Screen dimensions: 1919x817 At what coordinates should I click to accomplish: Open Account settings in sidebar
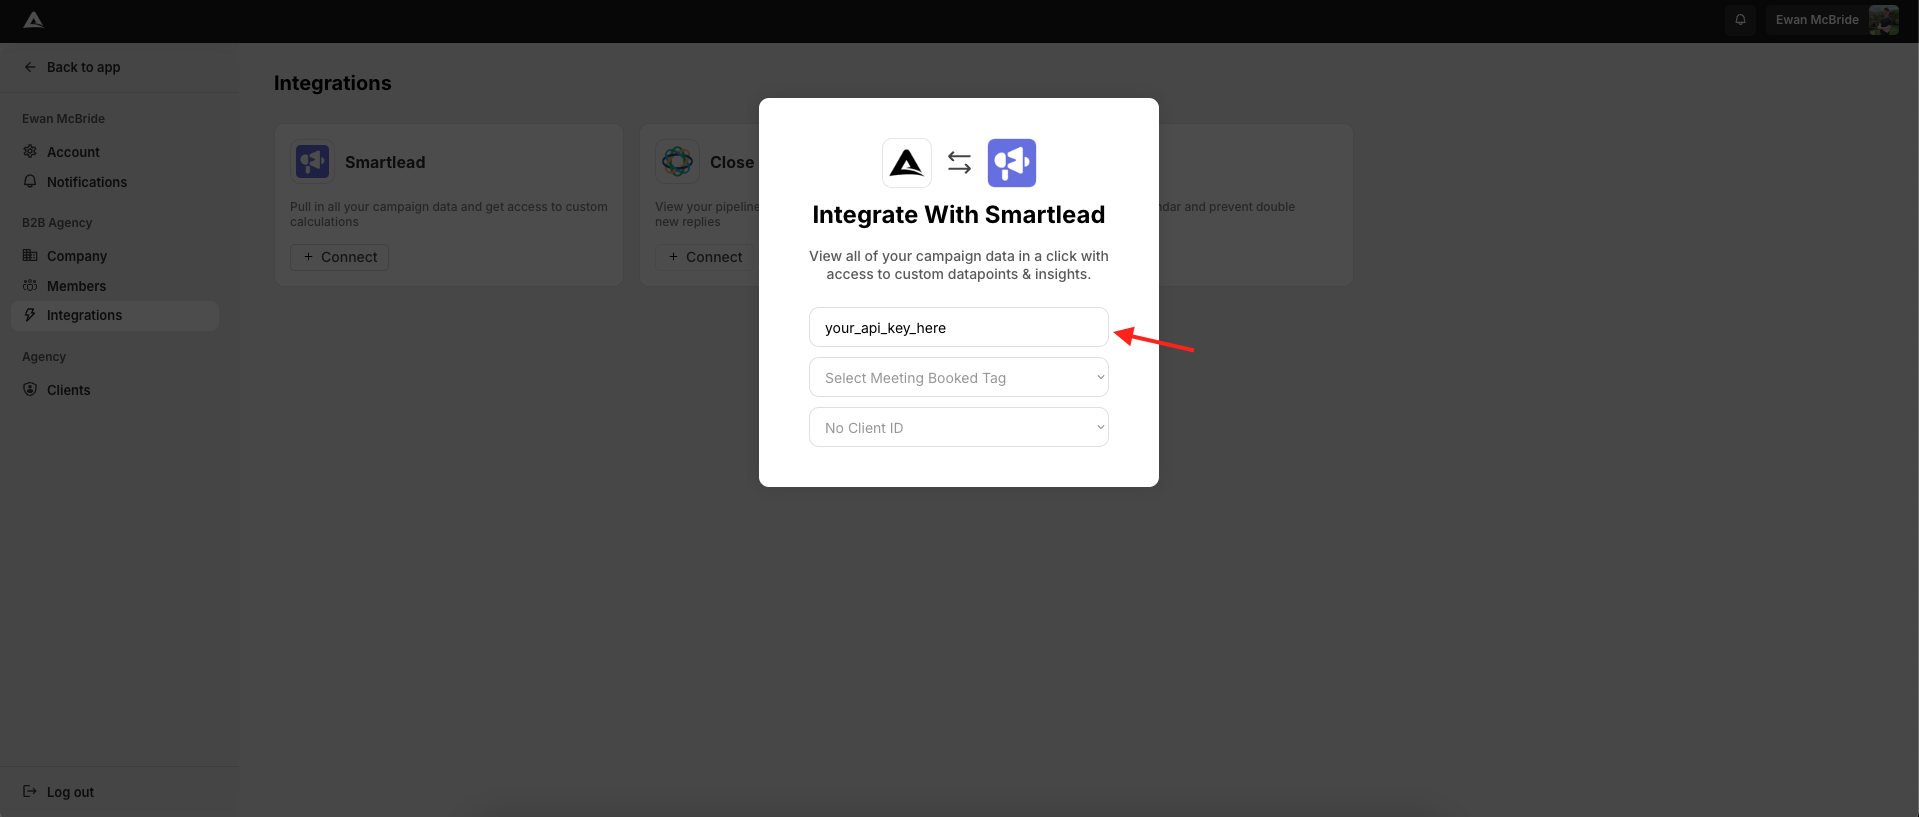click(73, 152)
